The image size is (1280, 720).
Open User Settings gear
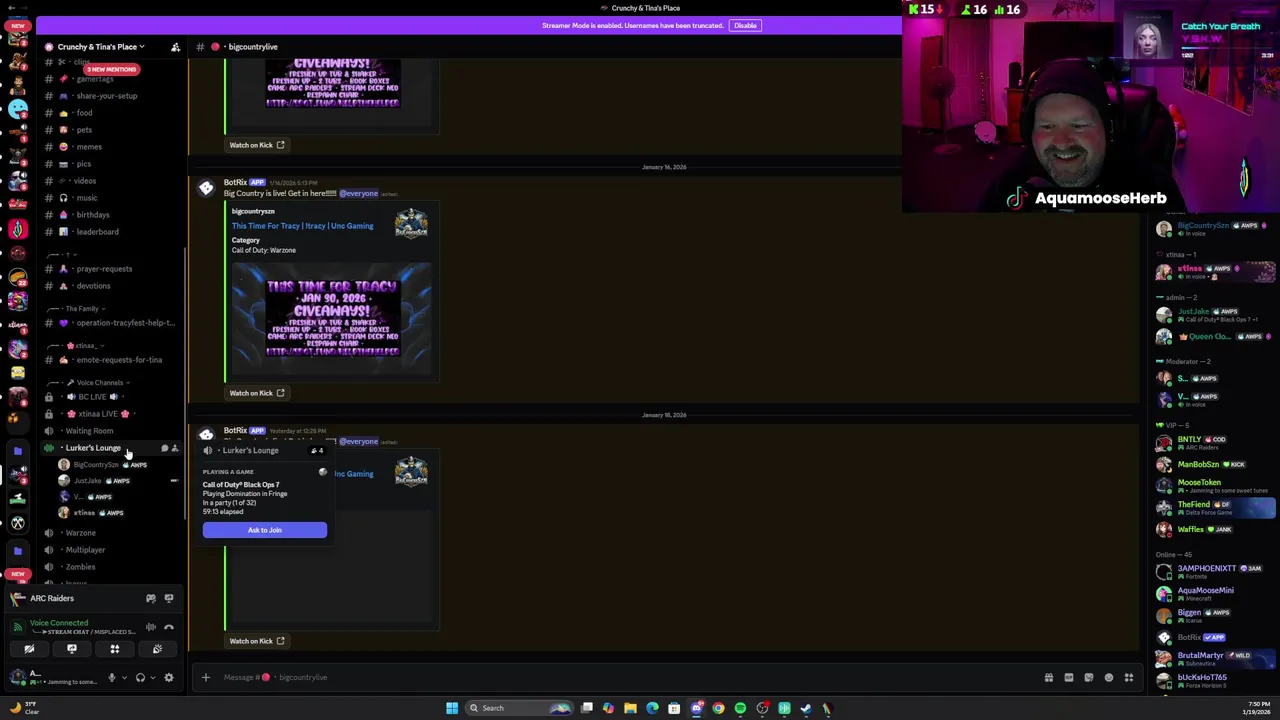169,677
